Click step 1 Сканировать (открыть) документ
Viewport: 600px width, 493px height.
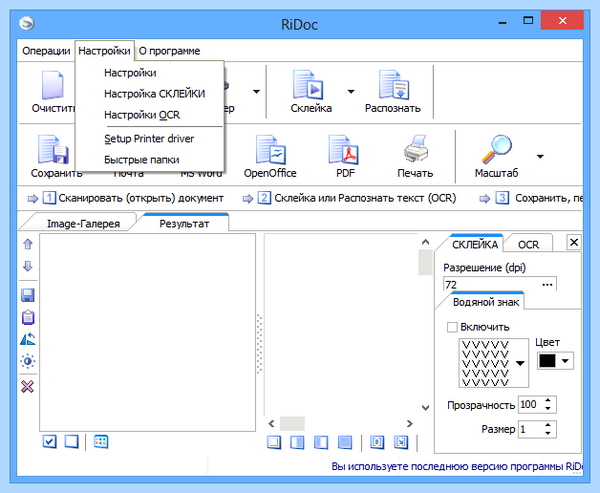click(133, 198)
